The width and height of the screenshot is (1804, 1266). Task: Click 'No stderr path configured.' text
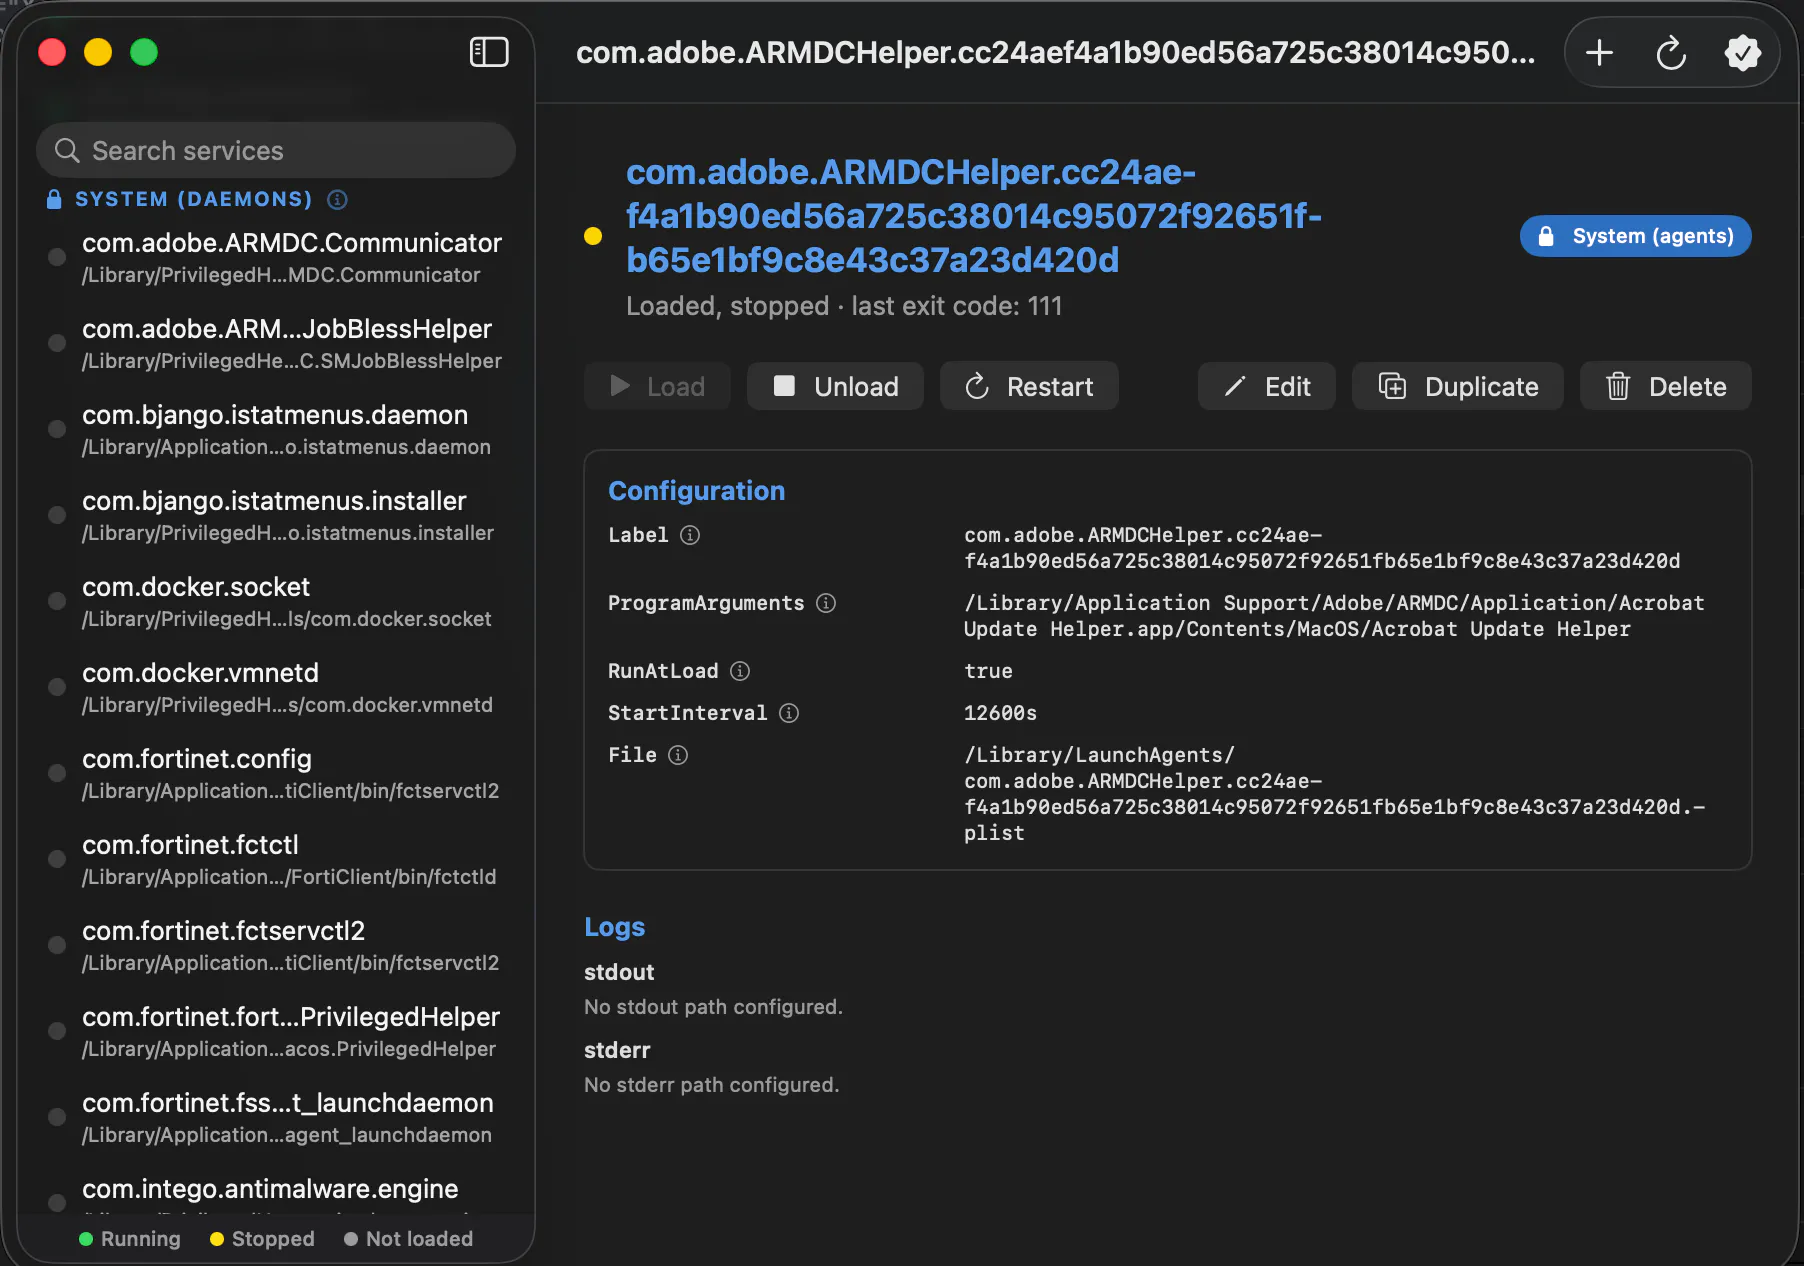click(x=711, y=1085)
